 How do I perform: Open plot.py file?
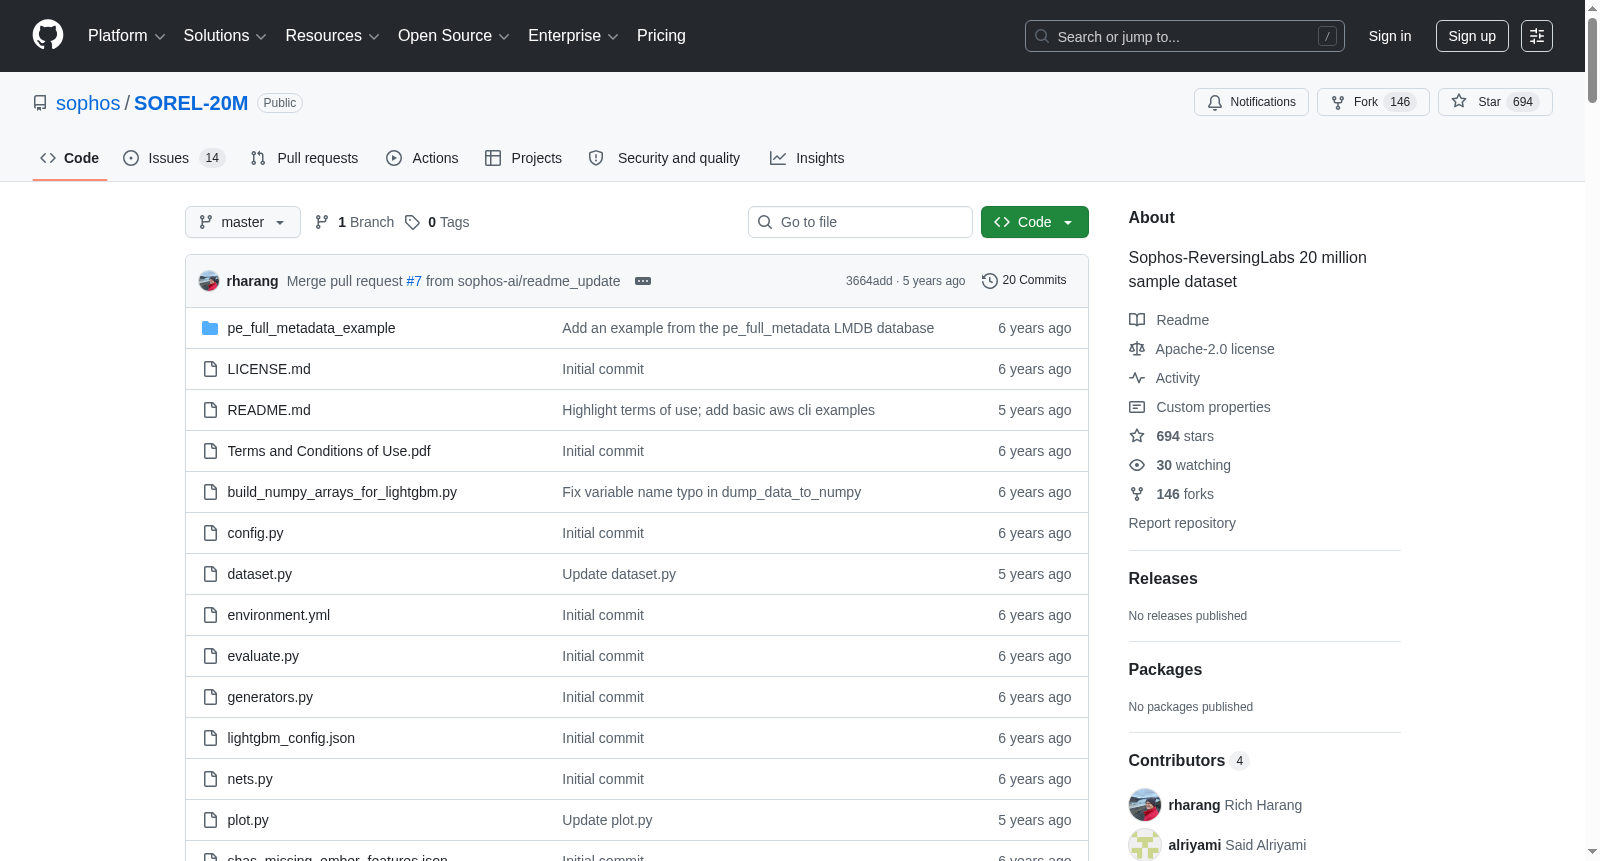248,820
